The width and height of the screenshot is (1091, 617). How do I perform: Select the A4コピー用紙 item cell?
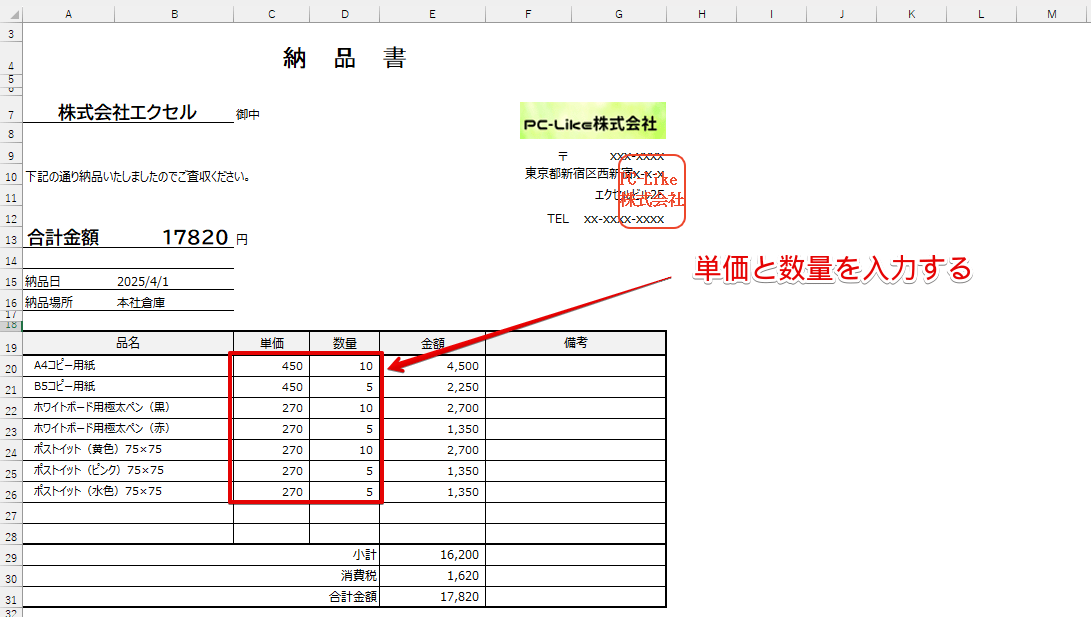click(x=128, y=365)
